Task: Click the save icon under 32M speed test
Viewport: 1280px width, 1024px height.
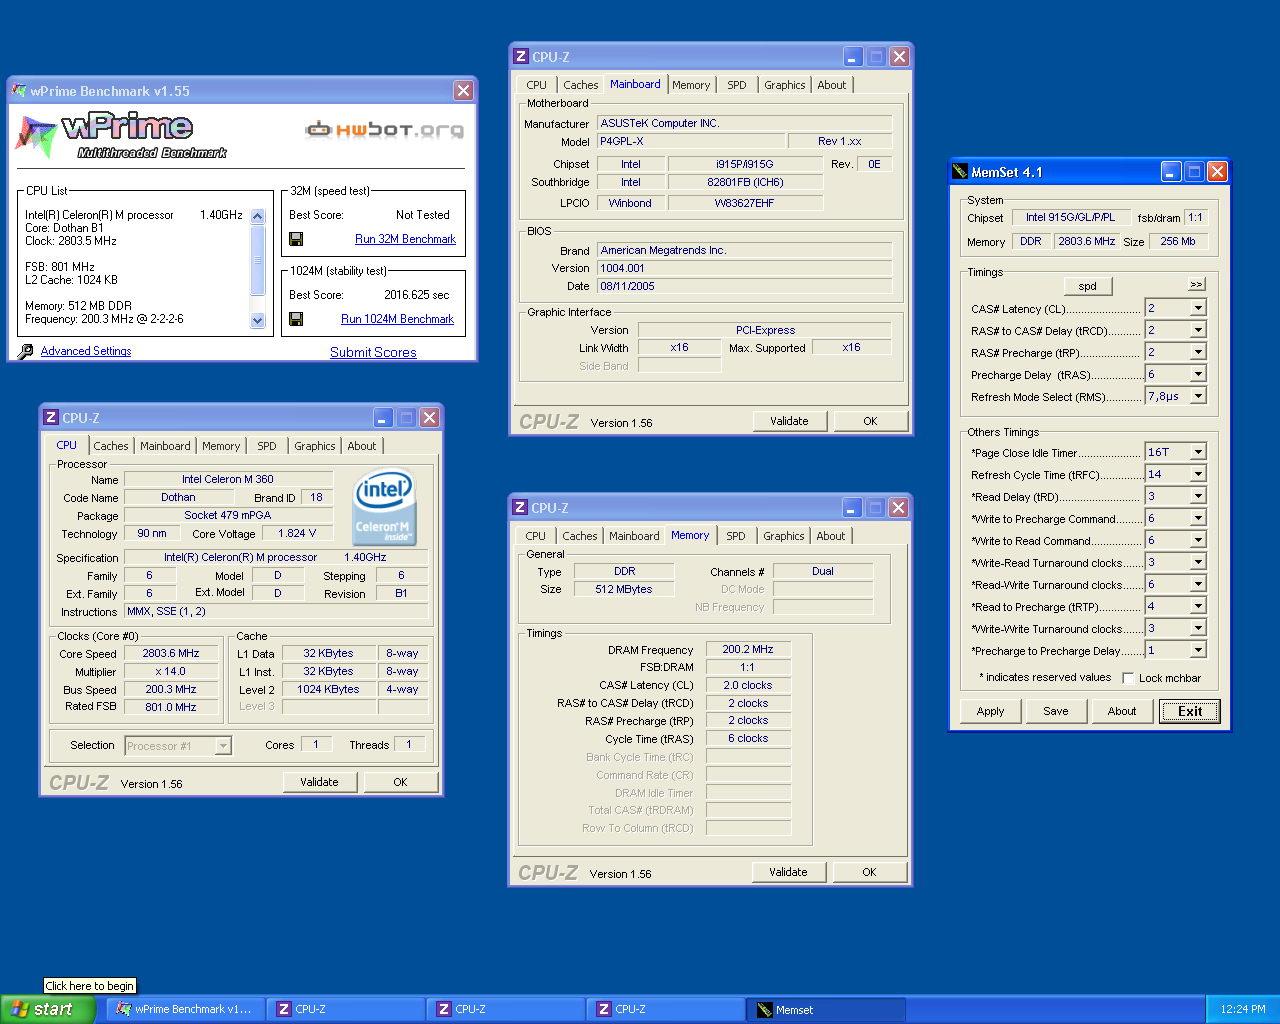Action: (296, 239)
